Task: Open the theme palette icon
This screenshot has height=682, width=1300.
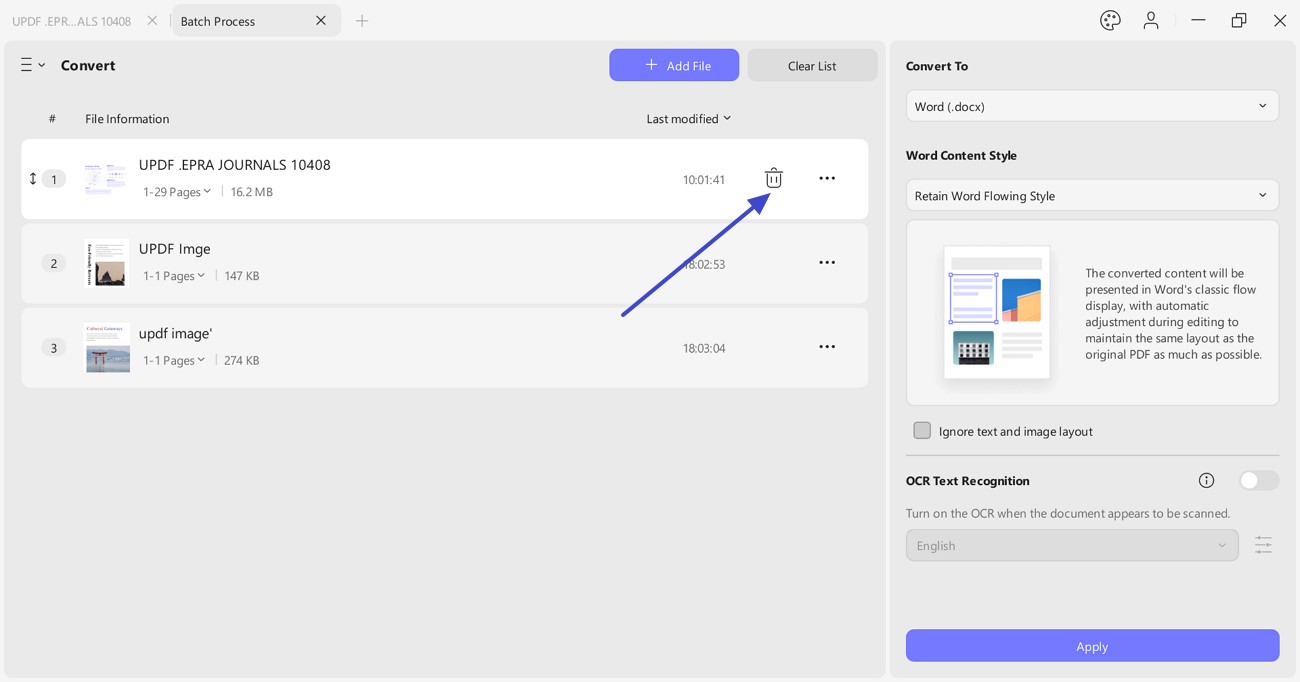Action: pyautogui.click(x=1110, y=20)
